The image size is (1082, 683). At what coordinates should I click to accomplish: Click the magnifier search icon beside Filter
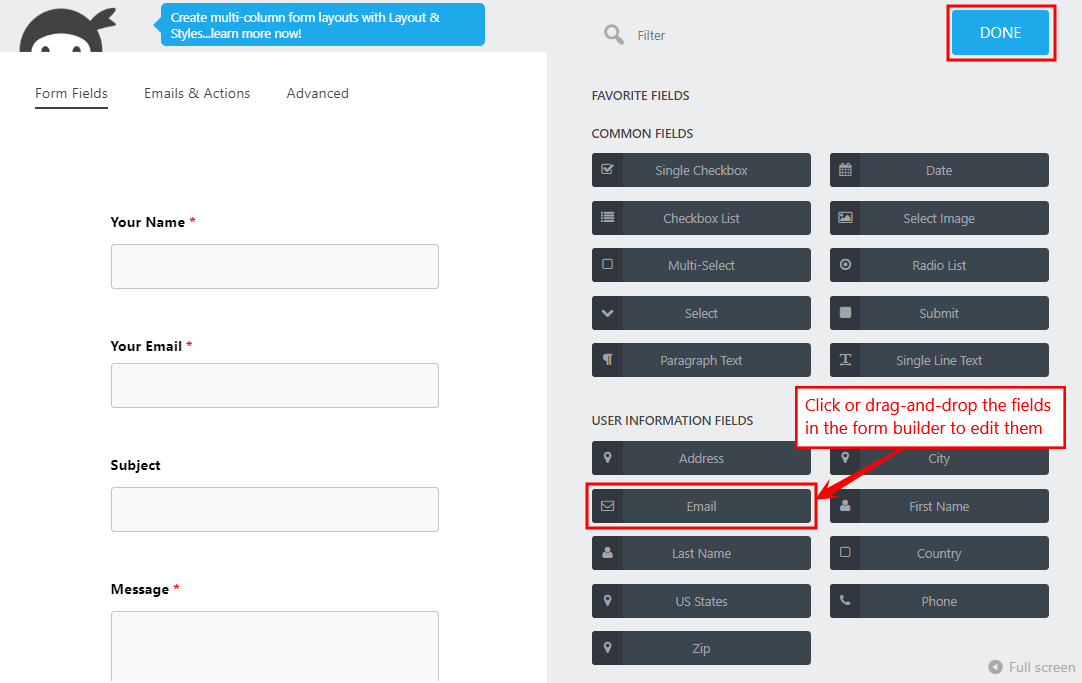click(x=613, y=35)
